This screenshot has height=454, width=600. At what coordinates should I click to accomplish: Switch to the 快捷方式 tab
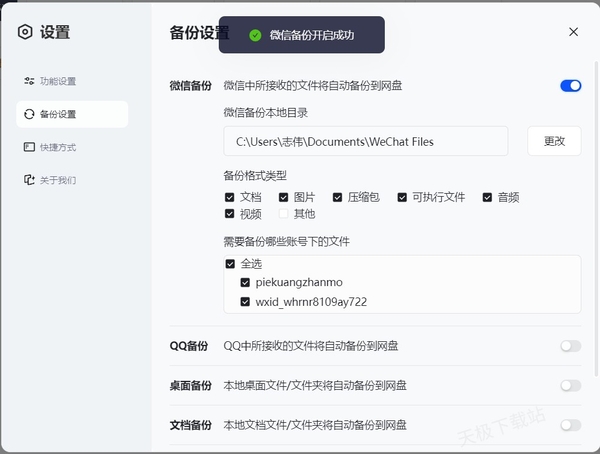[x=72, y=147]
